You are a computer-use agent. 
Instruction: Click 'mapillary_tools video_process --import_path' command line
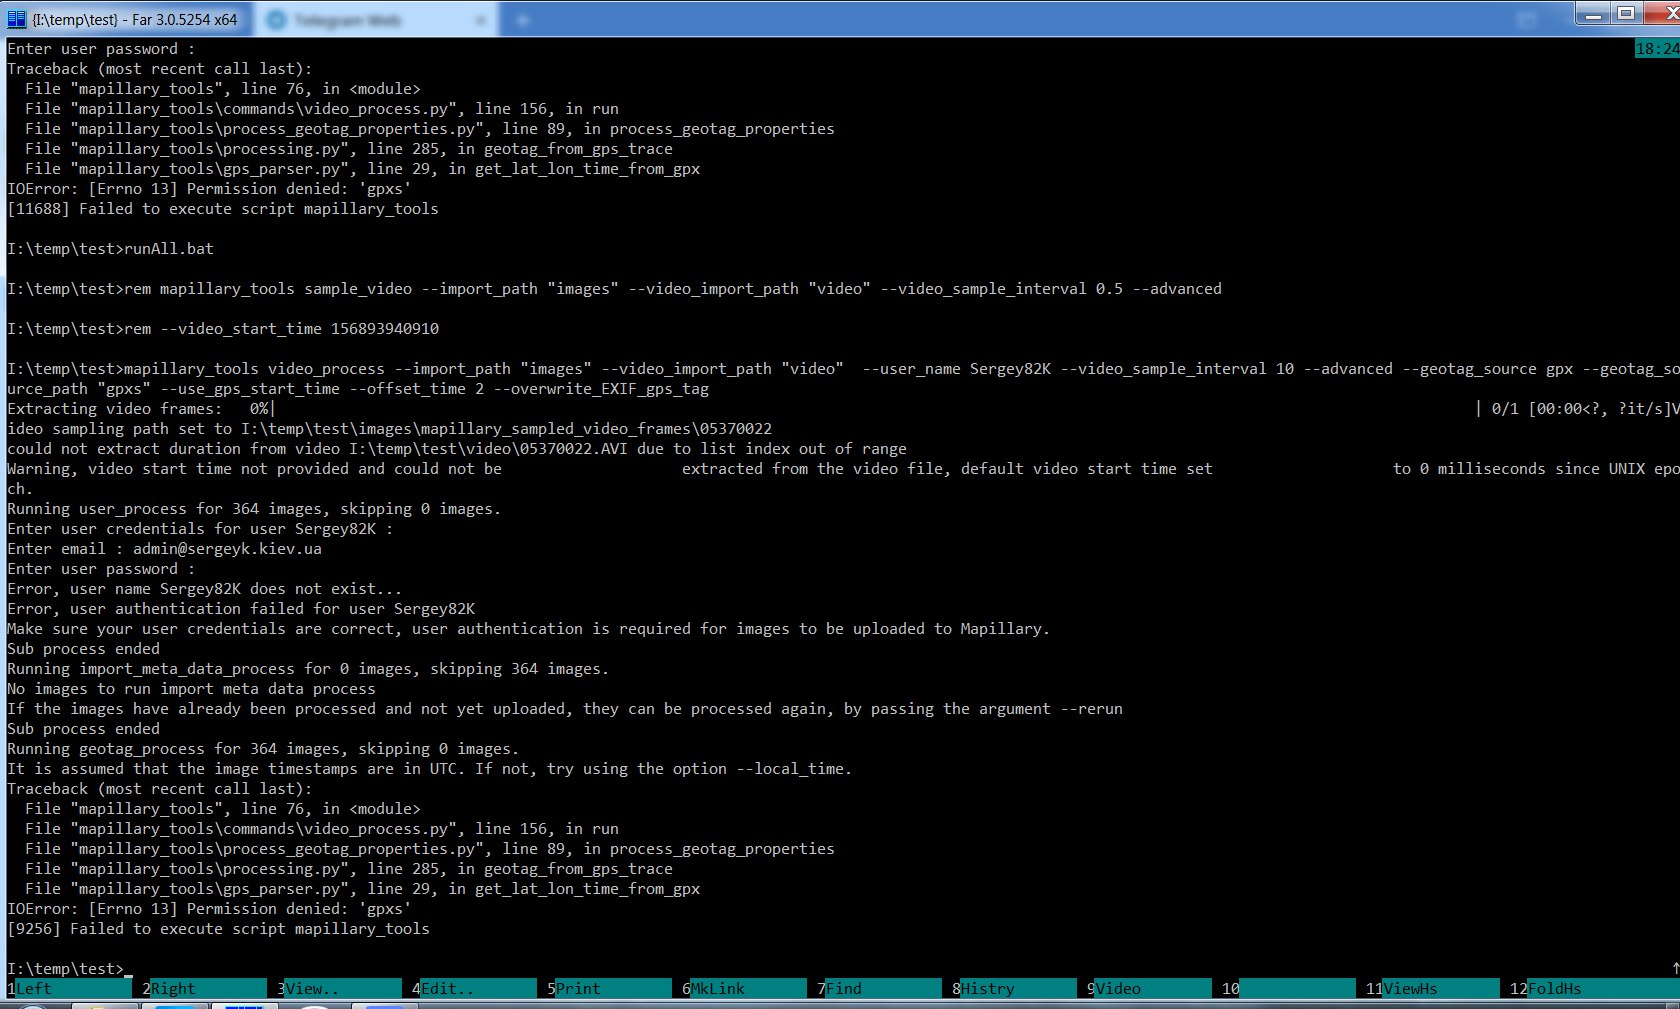(843, 378)
